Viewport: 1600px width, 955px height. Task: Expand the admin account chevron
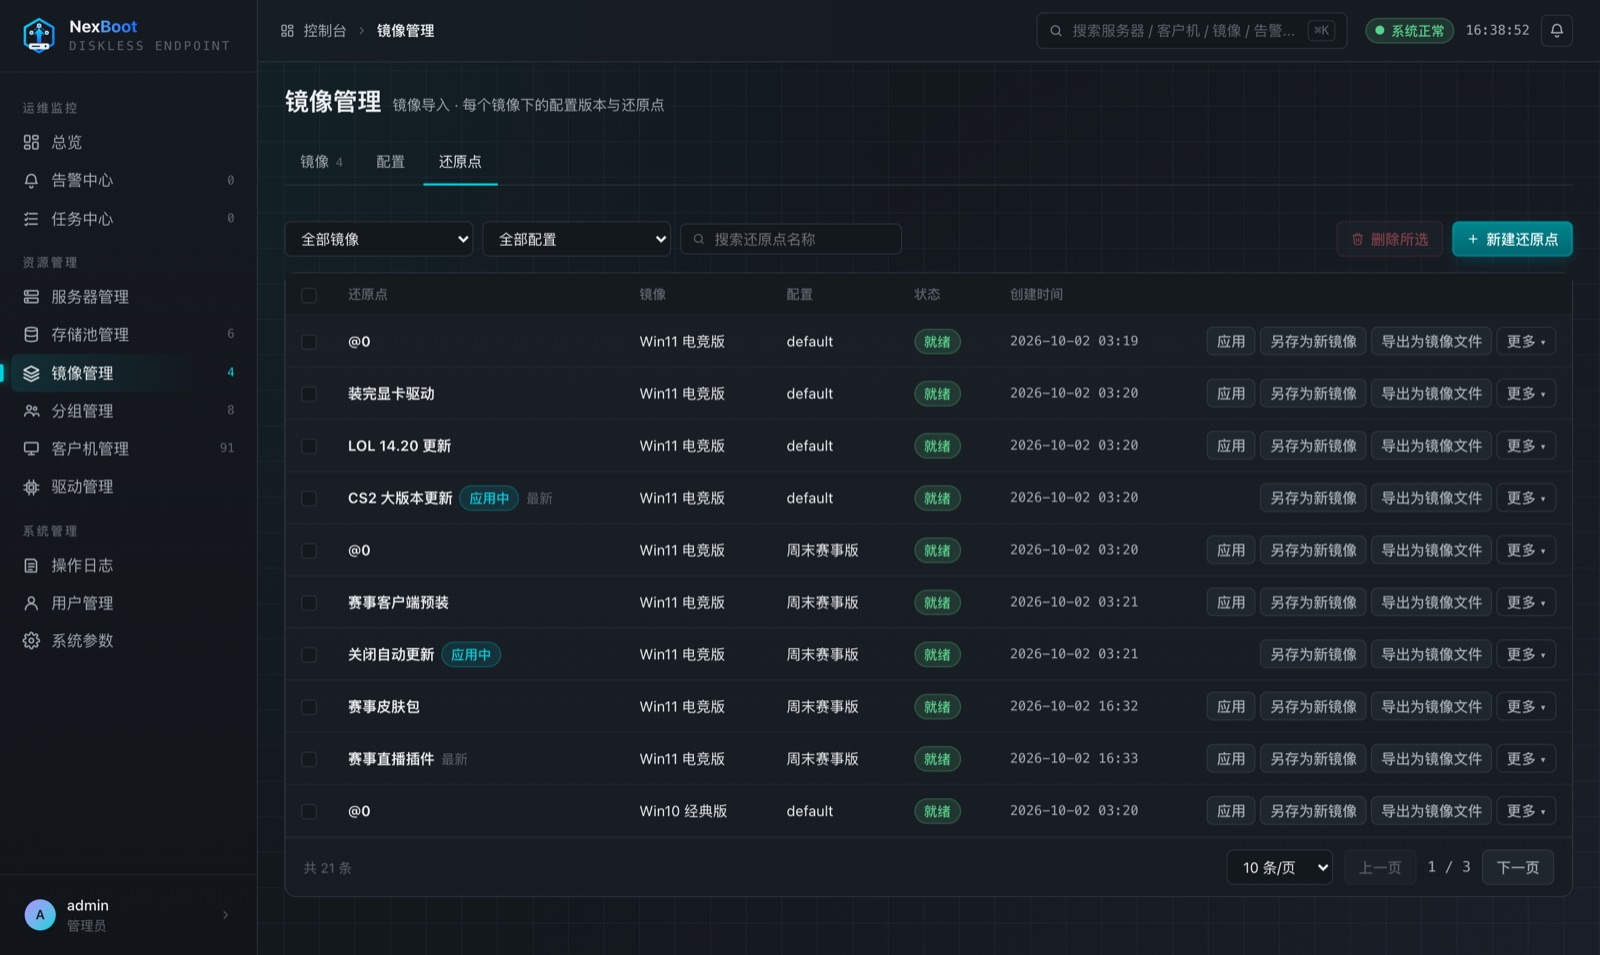pyautogui.click(x=225, y=915)
